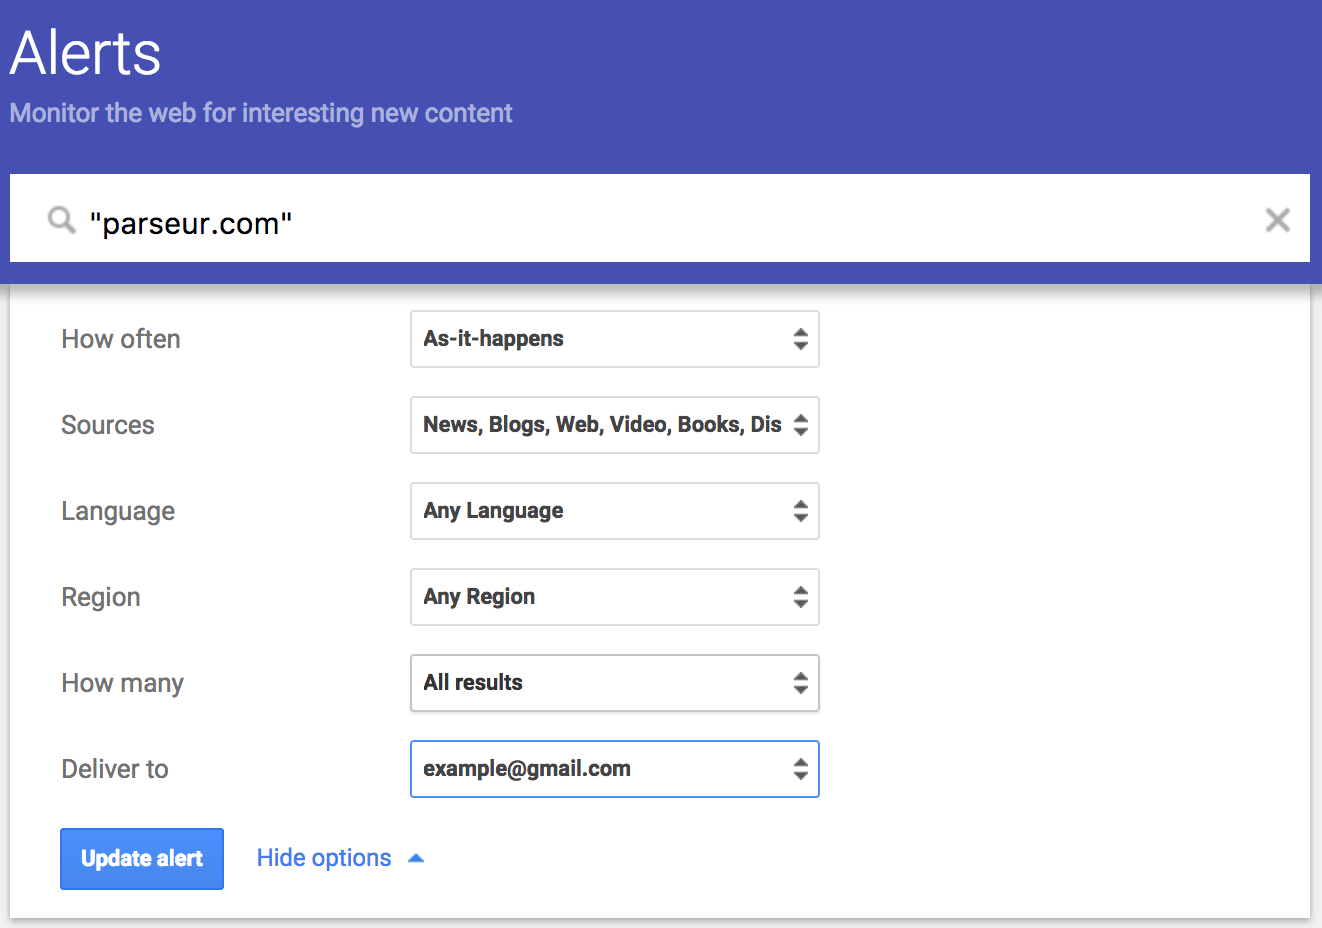Open the All results dropdown

tap(600, 683)
